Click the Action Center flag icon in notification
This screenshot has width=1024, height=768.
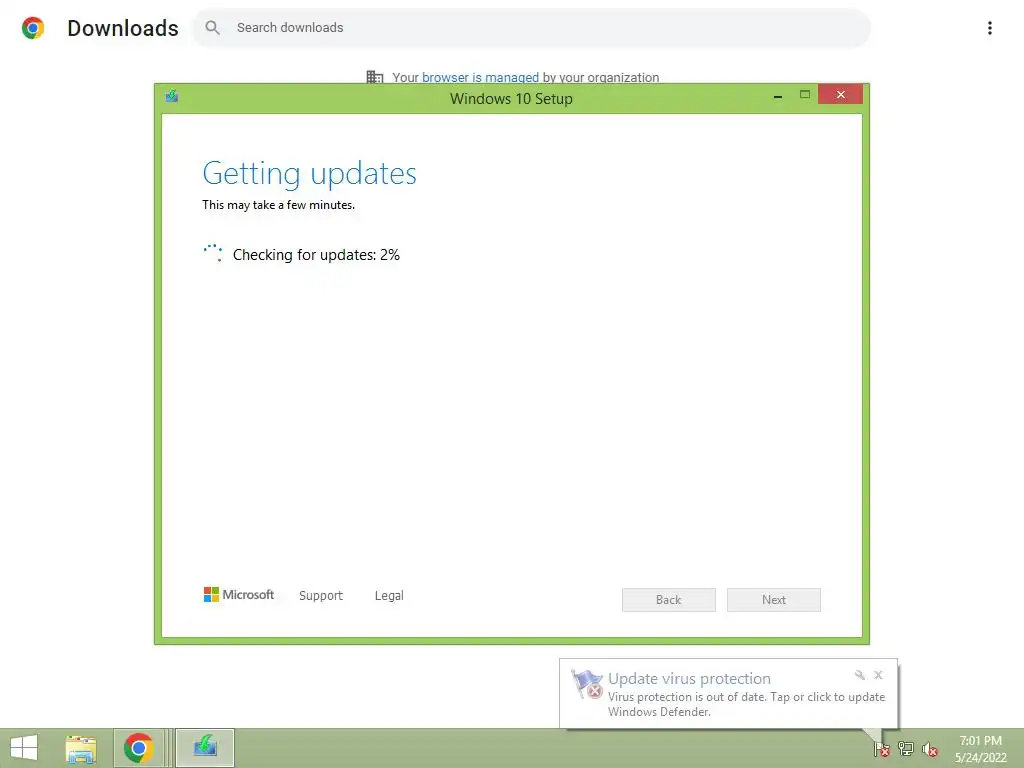point(586,684)
